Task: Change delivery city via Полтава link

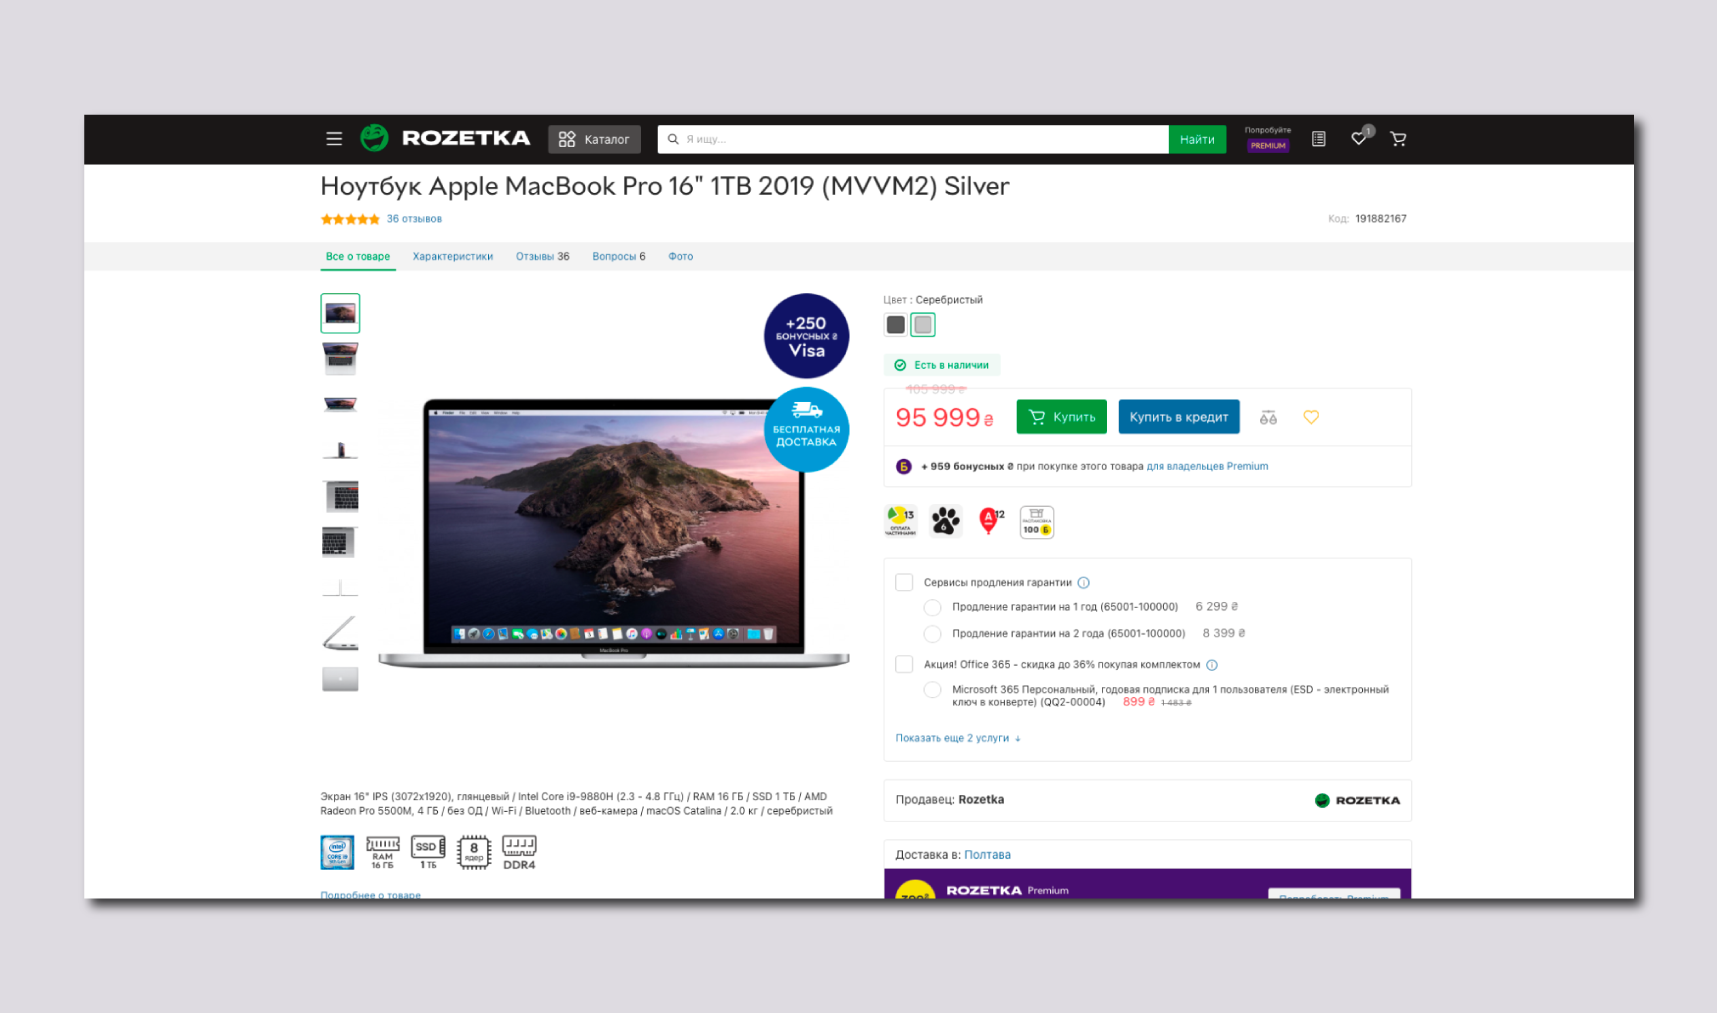Action: coord(987,855)
